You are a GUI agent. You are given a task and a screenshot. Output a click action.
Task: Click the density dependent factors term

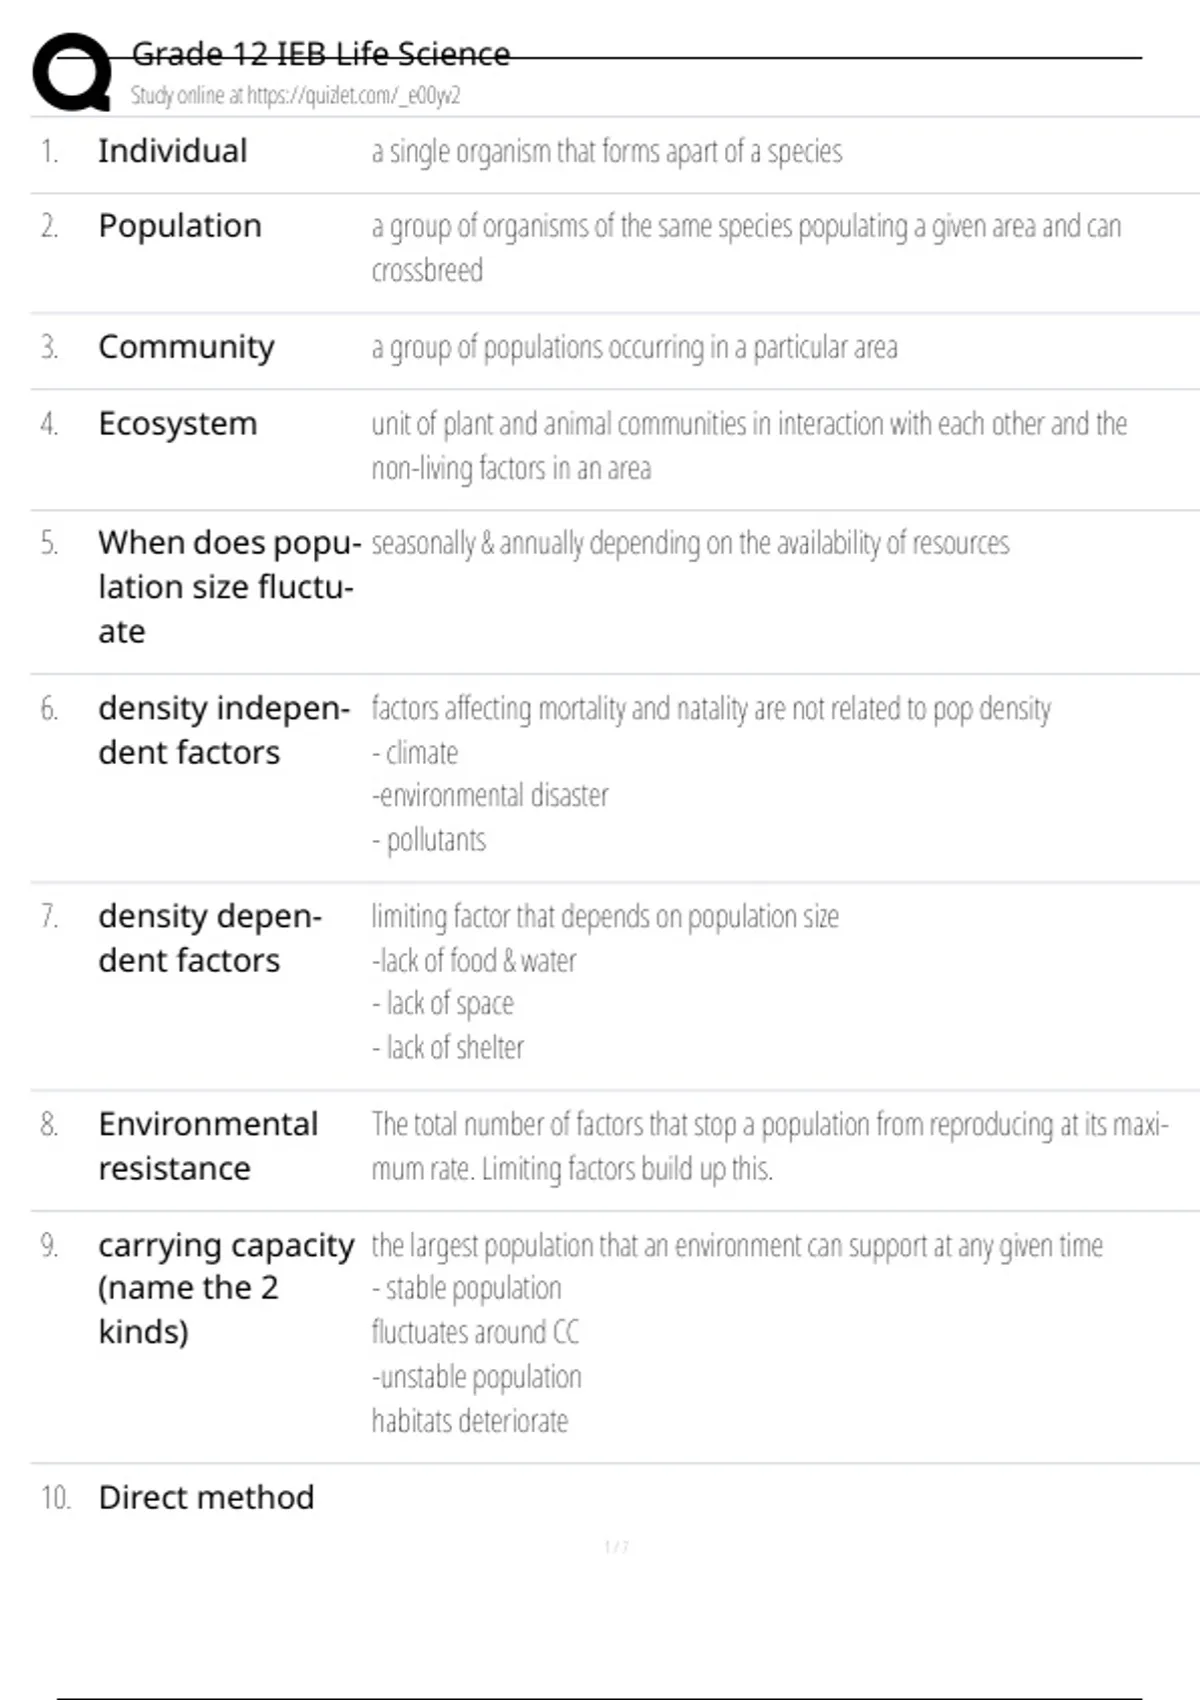point(210,938)
